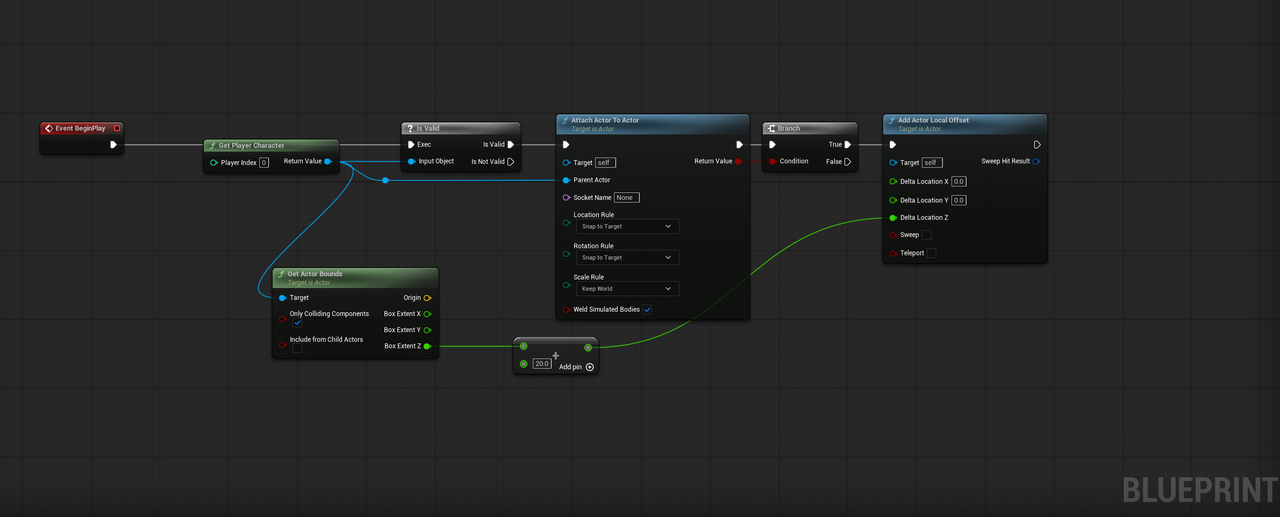Click the Box Extent Y output pin
The width and height of the screenshot is (1280, 517).
coord(427,330)
